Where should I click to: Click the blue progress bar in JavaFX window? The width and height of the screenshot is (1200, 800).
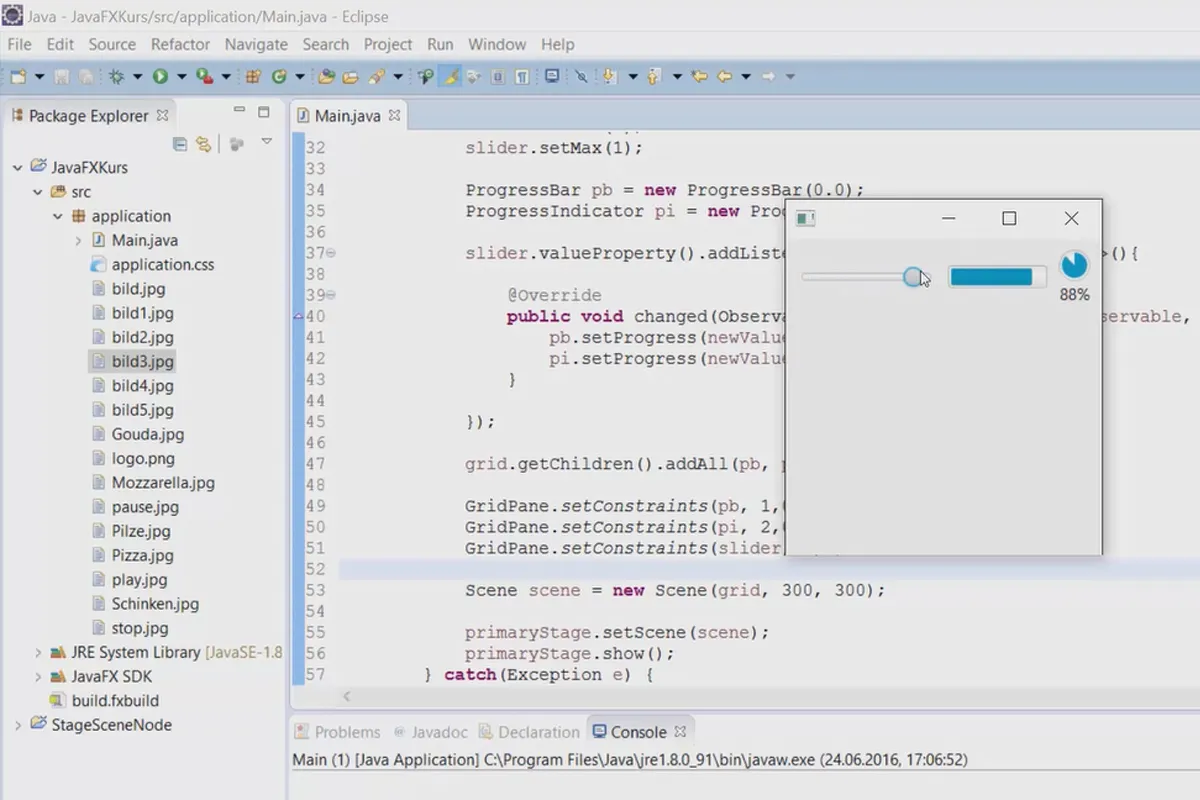point(997,277)
